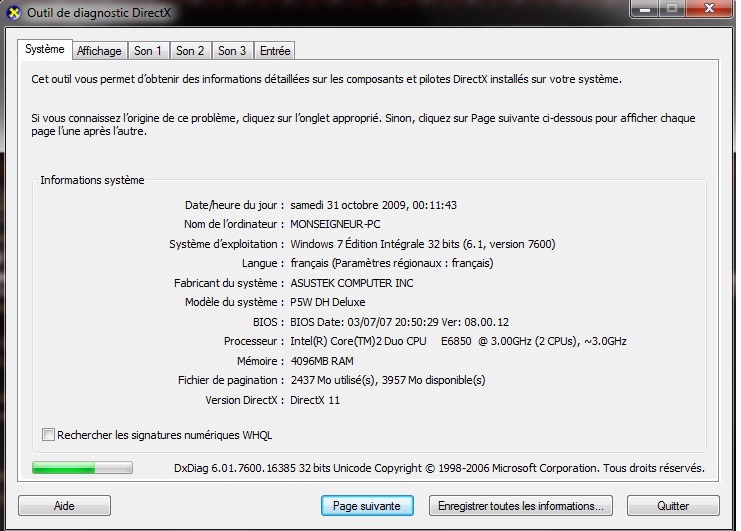The height and width of the screenshot is (531, 741).
Task: Open the Son 3 tab
Action: [x=232, y=51]
